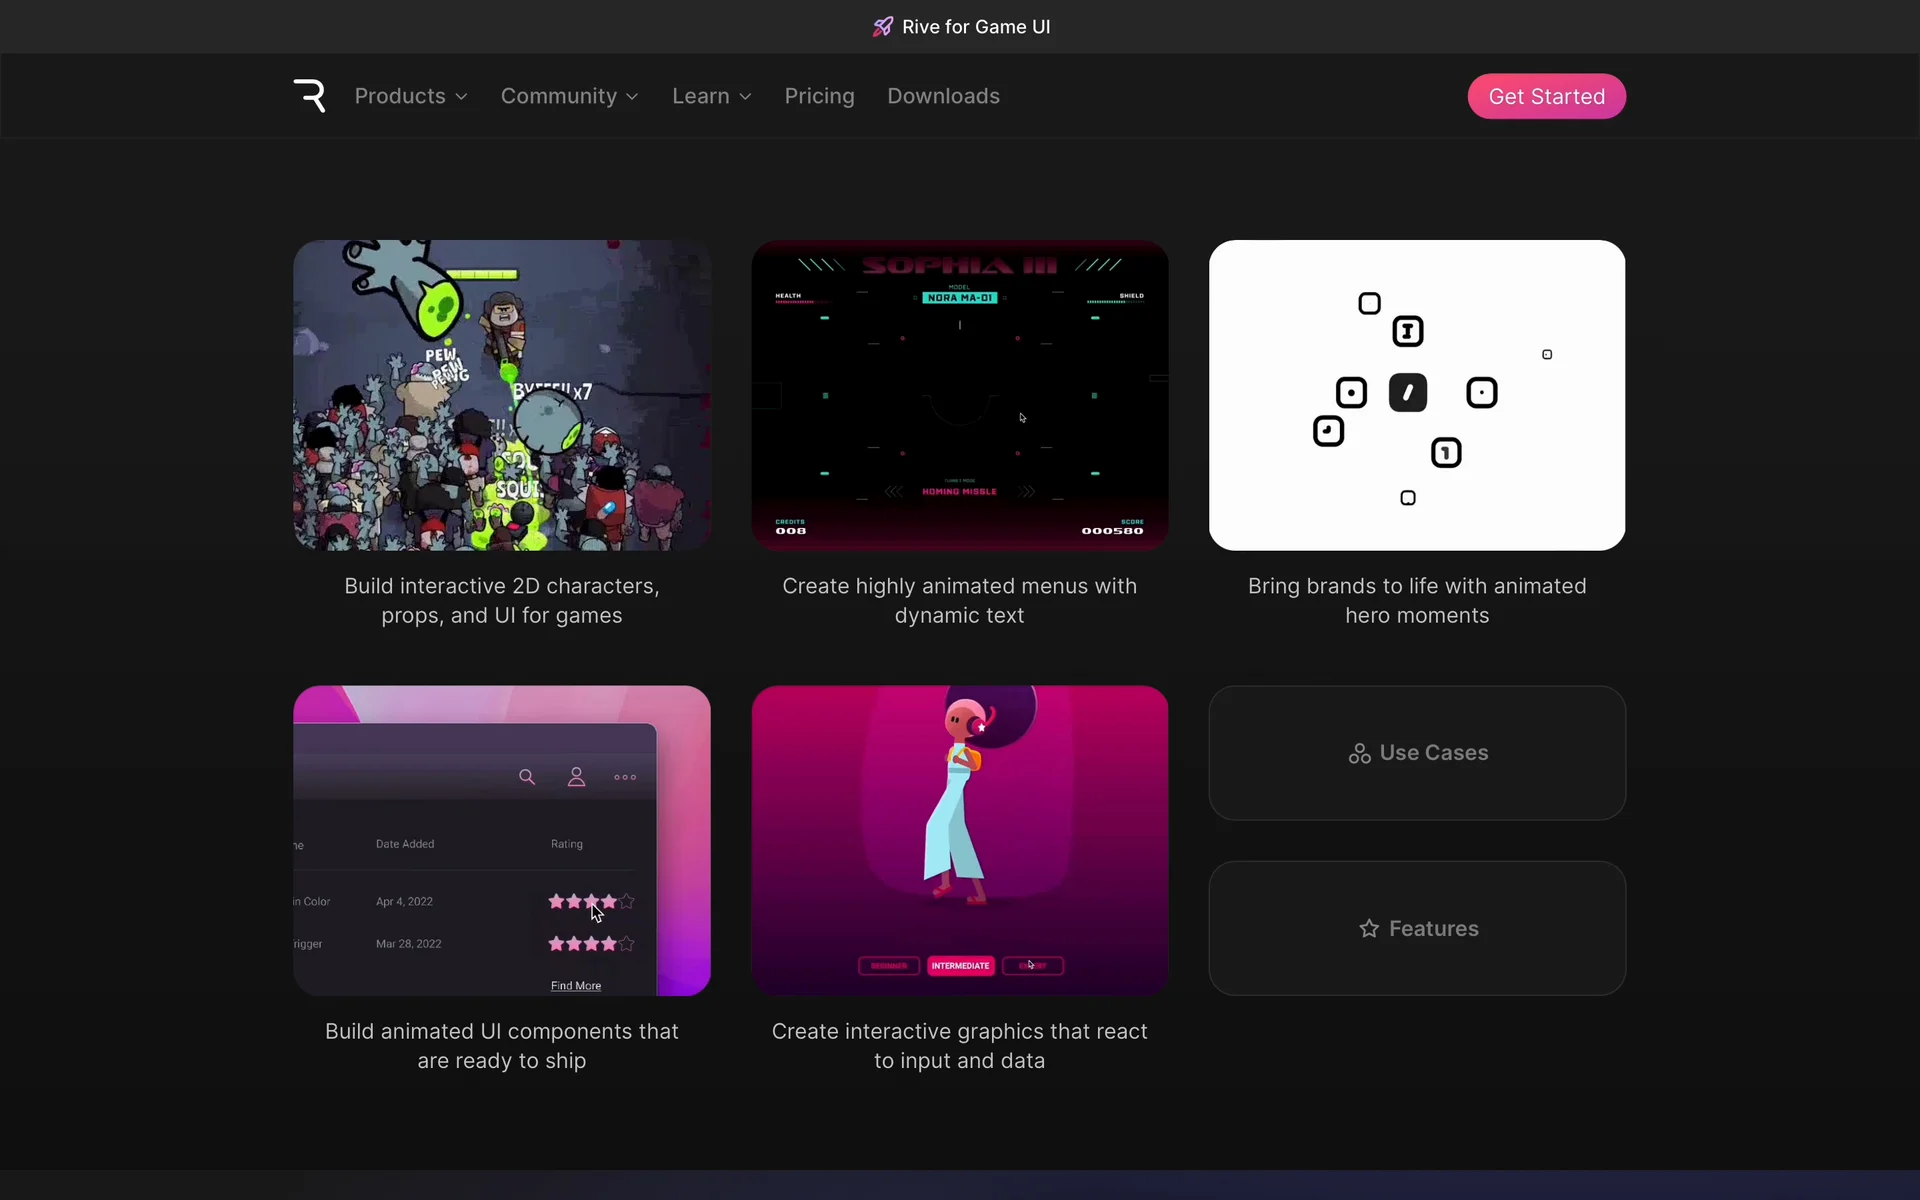
Task: Go to the Downloads page
Action: pos(943,96)
